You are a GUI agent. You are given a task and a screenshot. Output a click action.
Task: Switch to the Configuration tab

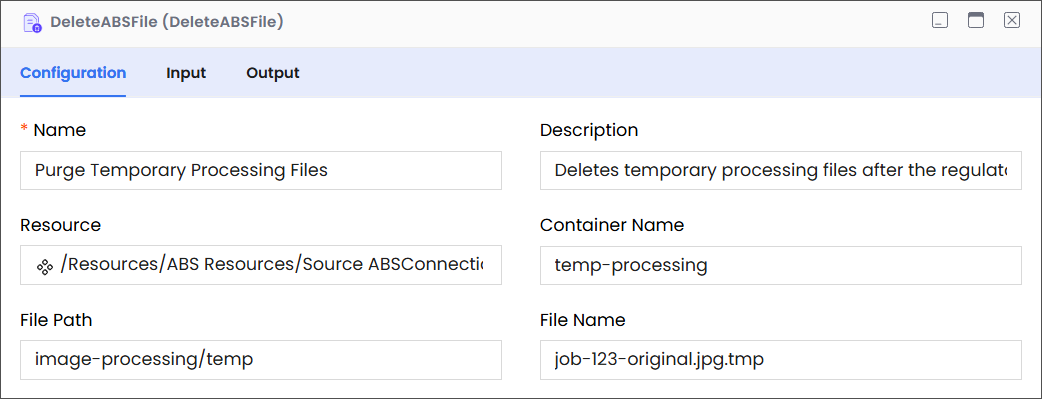[73, 73]
